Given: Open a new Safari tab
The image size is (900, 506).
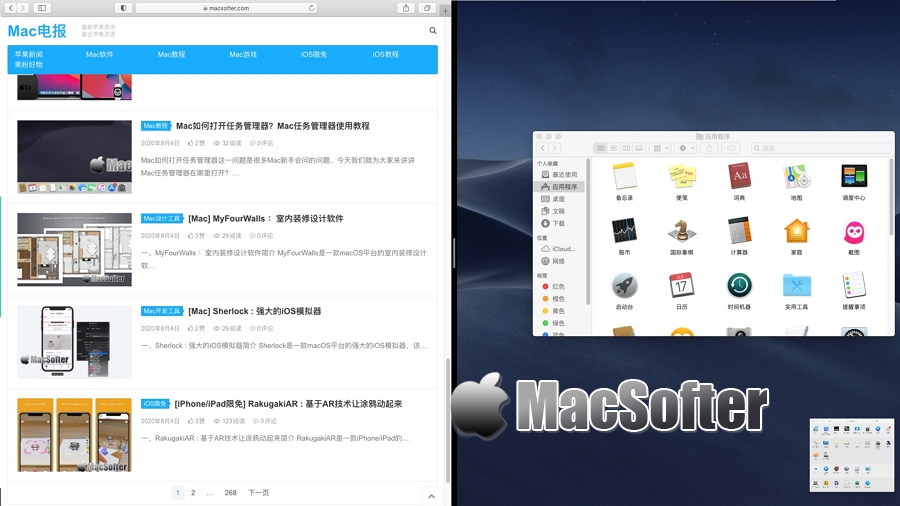Looking at the screenshot, I should pos(445,10).
